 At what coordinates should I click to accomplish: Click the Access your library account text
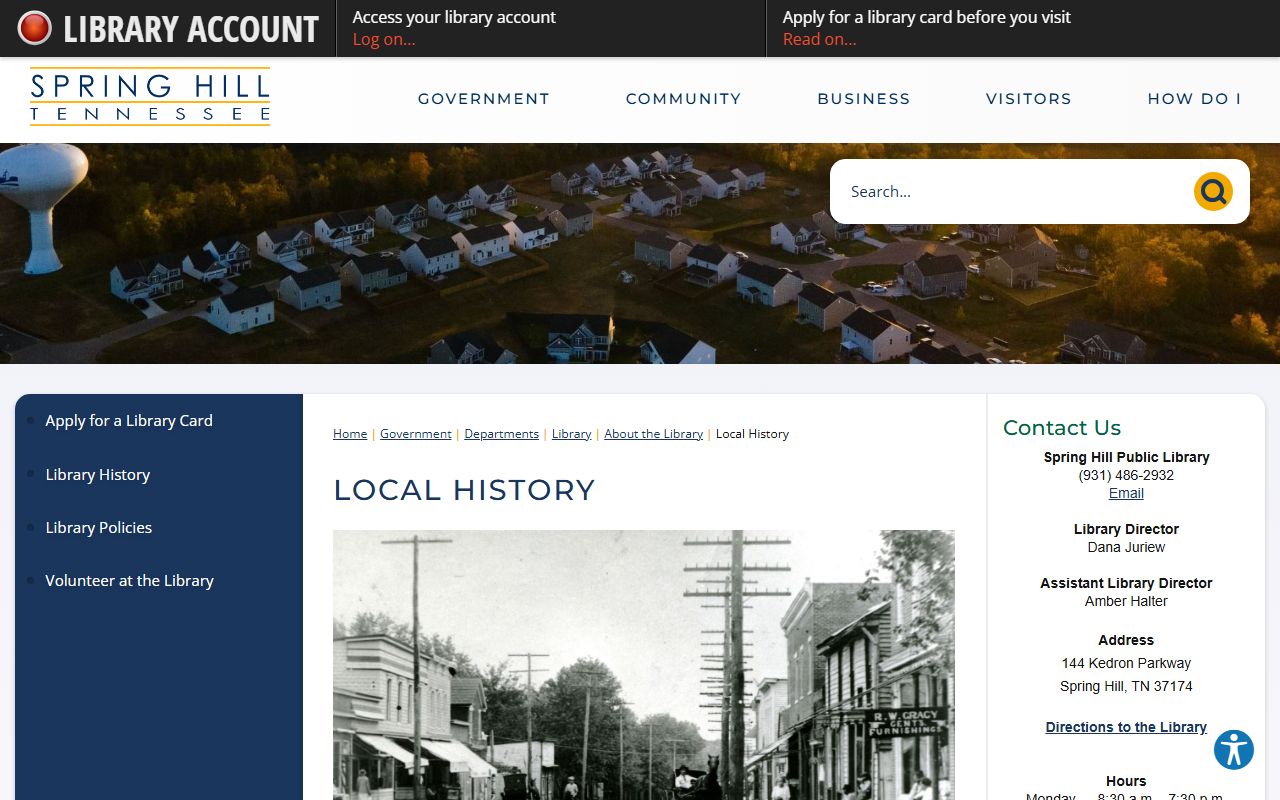(454, 17)
